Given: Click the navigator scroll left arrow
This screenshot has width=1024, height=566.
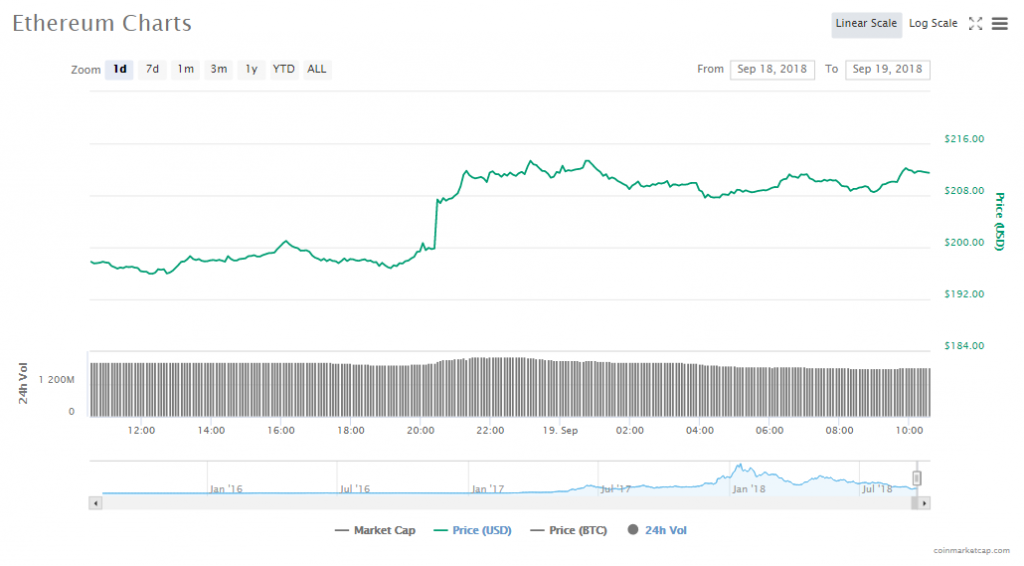Looking at the screenshot, I should (x=96, y=503).
